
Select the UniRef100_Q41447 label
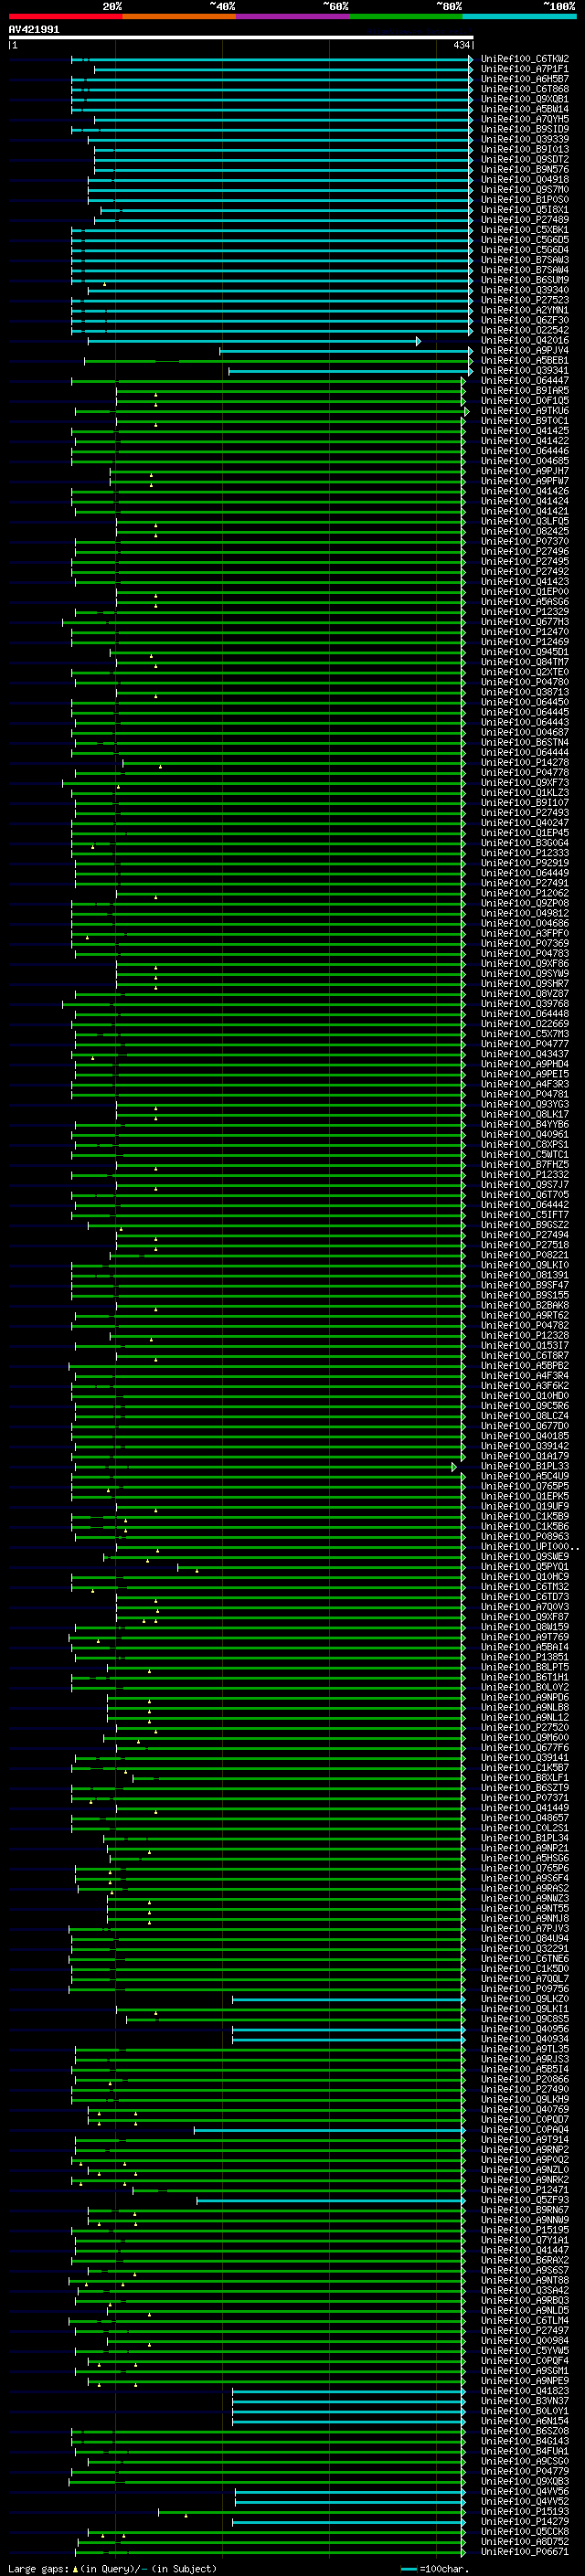pyautogui.click(x=525, y=2249)
